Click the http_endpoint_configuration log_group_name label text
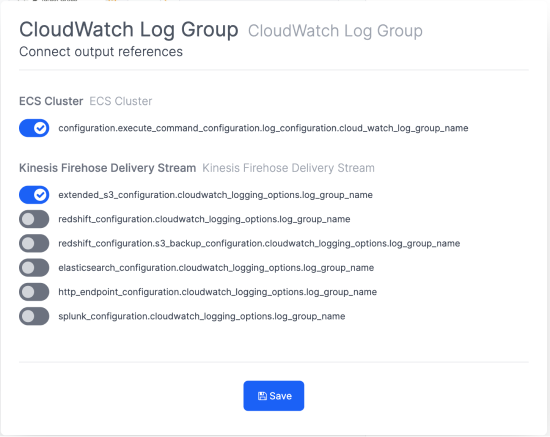The image size is (550, 437). click(217, 292)
